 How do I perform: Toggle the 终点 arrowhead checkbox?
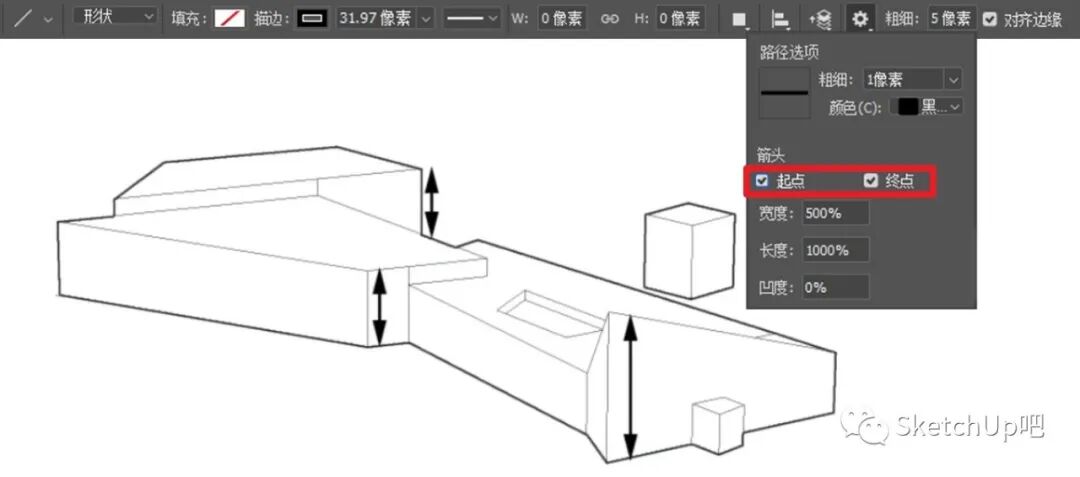pyautogui.click(x=871, y=181)
